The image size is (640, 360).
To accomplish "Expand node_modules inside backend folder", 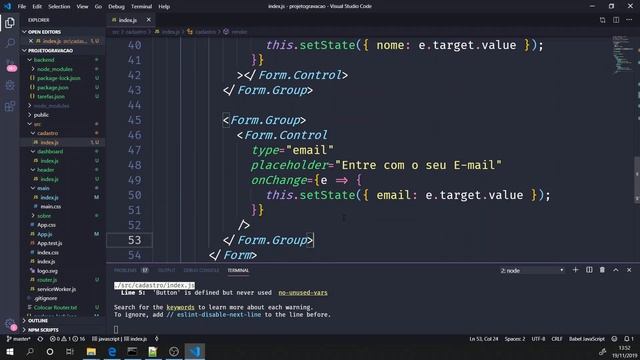I will pos(63,69).
